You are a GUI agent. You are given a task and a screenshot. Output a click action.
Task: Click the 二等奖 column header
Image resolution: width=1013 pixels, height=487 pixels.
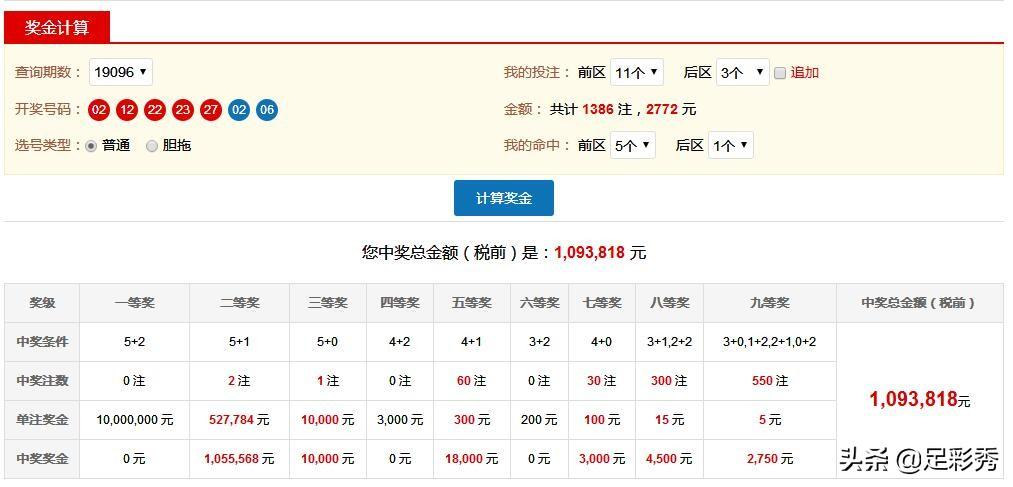239,303
